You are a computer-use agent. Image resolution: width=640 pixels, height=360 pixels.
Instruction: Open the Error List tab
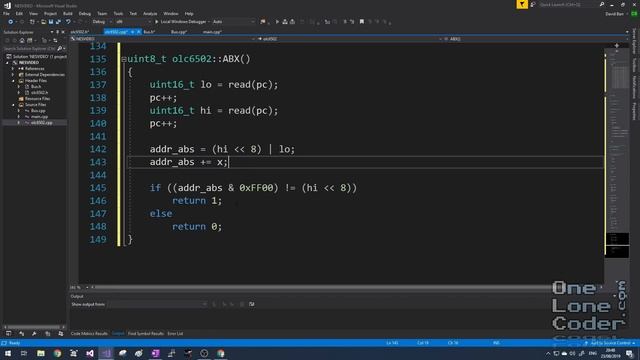pos(175,333)
